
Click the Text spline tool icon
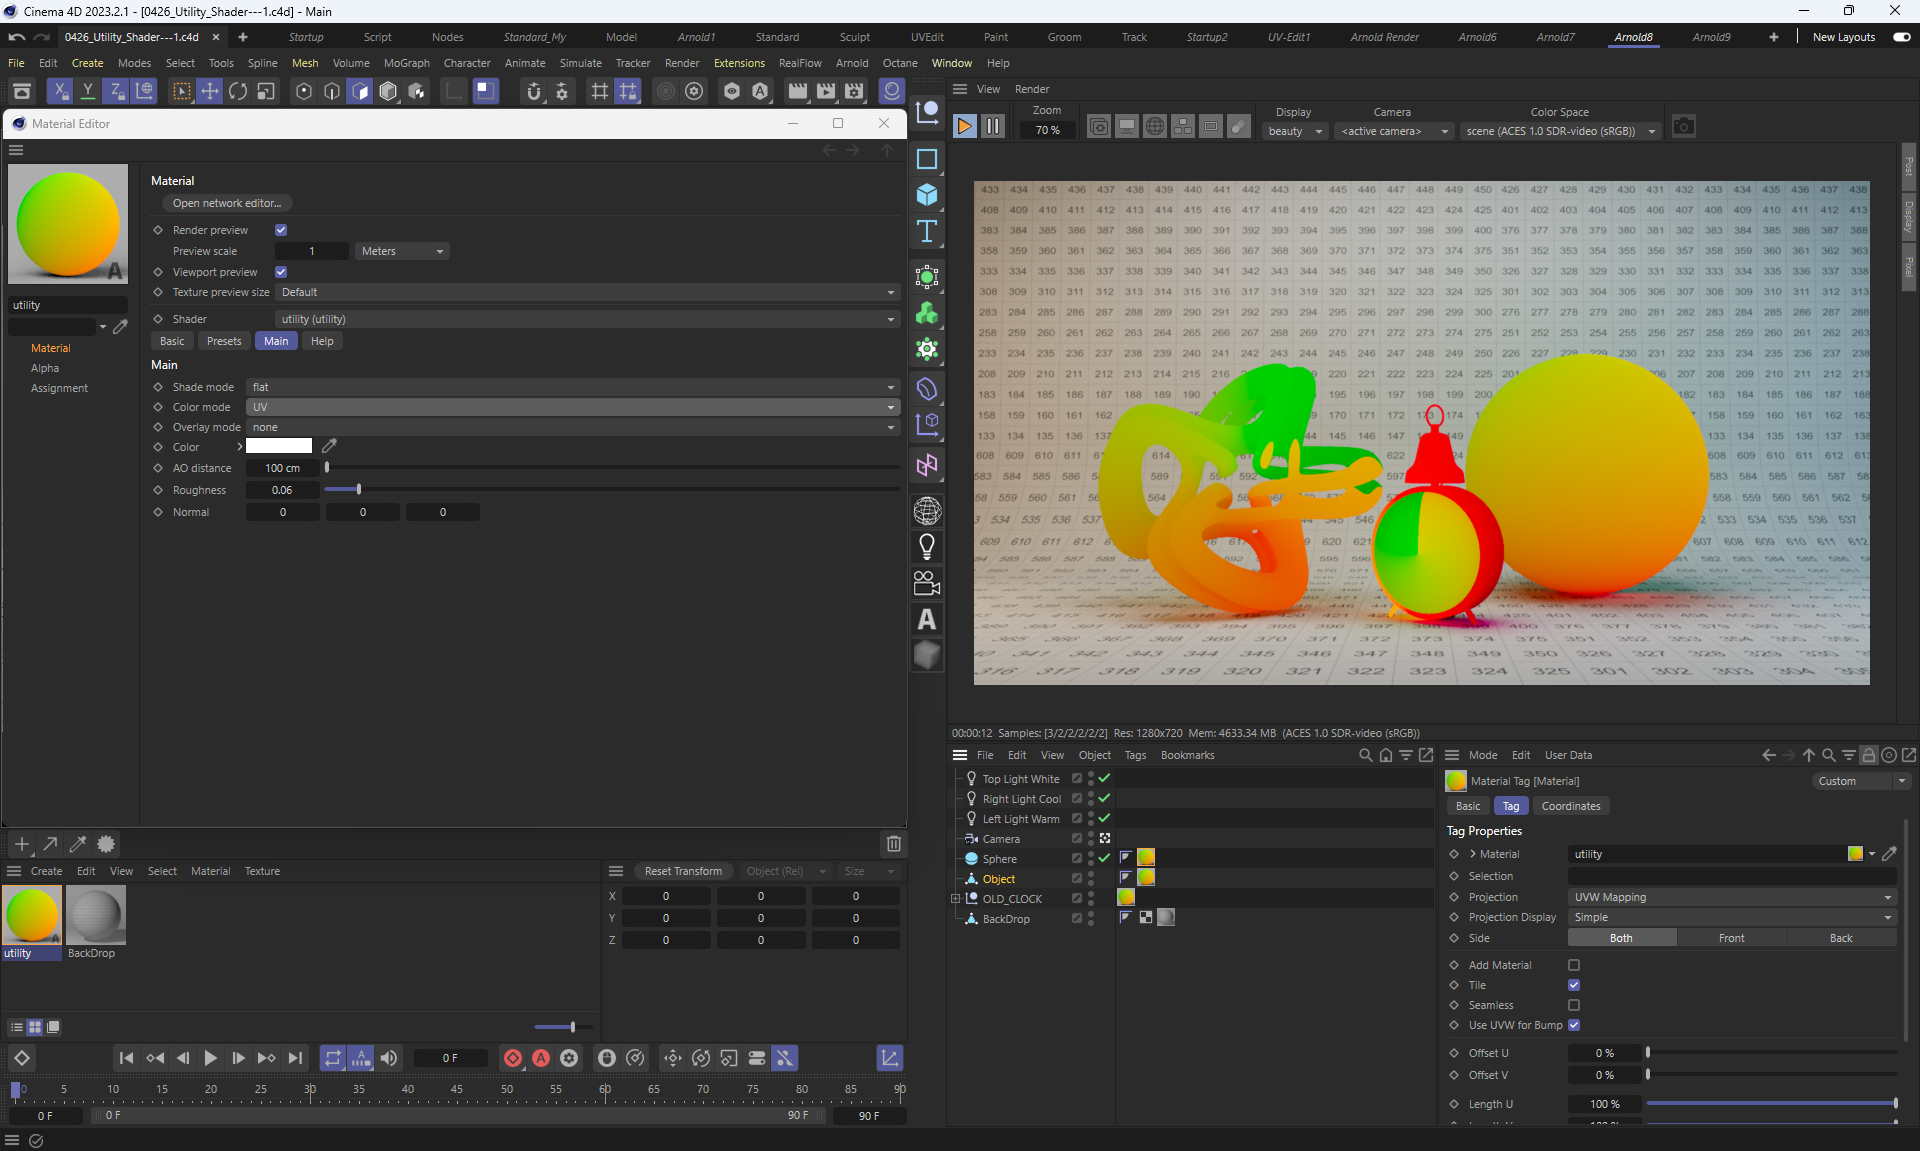tap(927, 232)
